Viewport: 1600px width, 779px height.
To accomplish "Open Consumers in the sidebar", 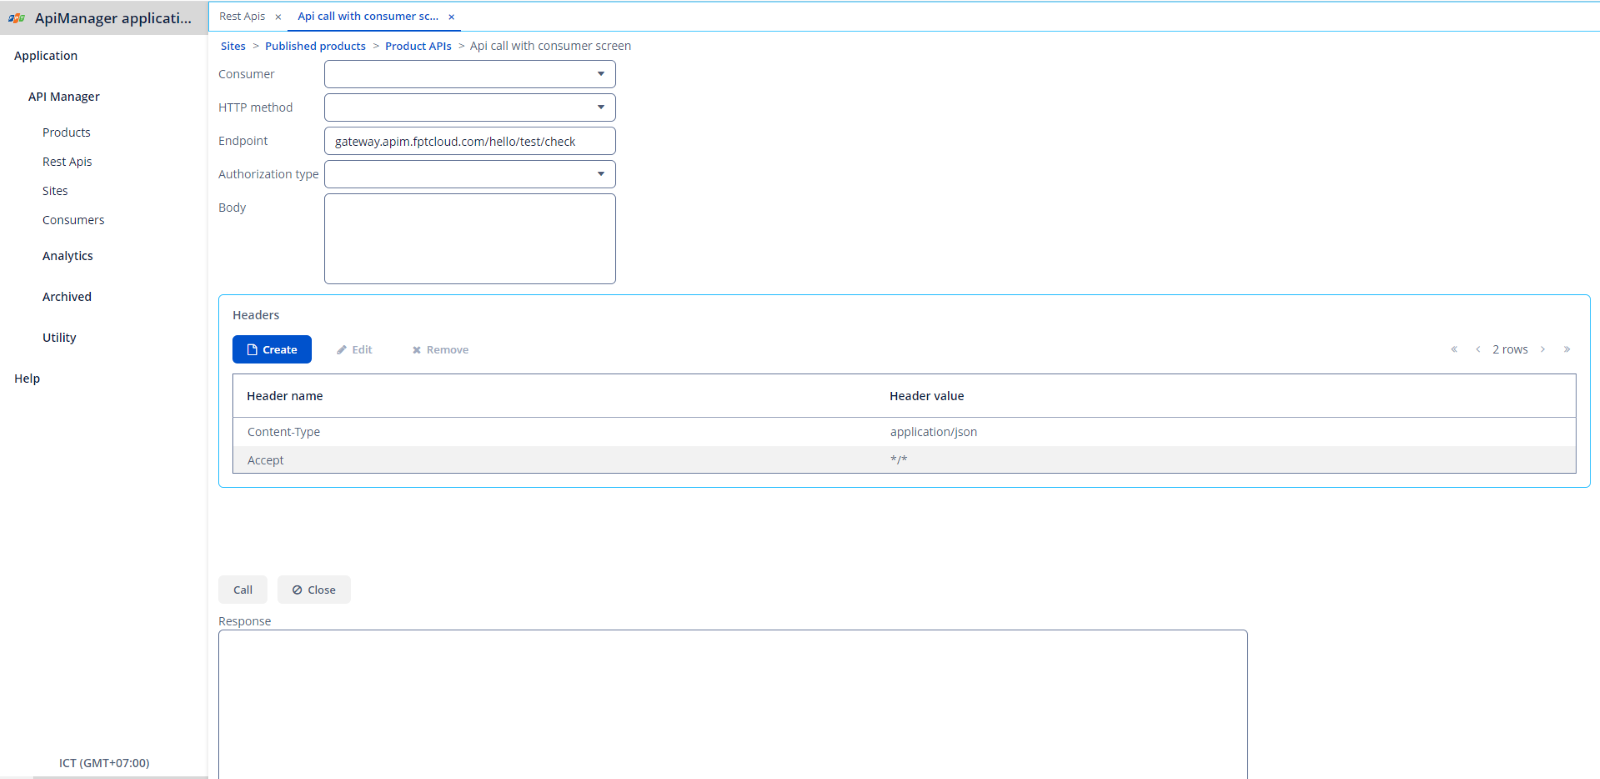I will [73, 220].
